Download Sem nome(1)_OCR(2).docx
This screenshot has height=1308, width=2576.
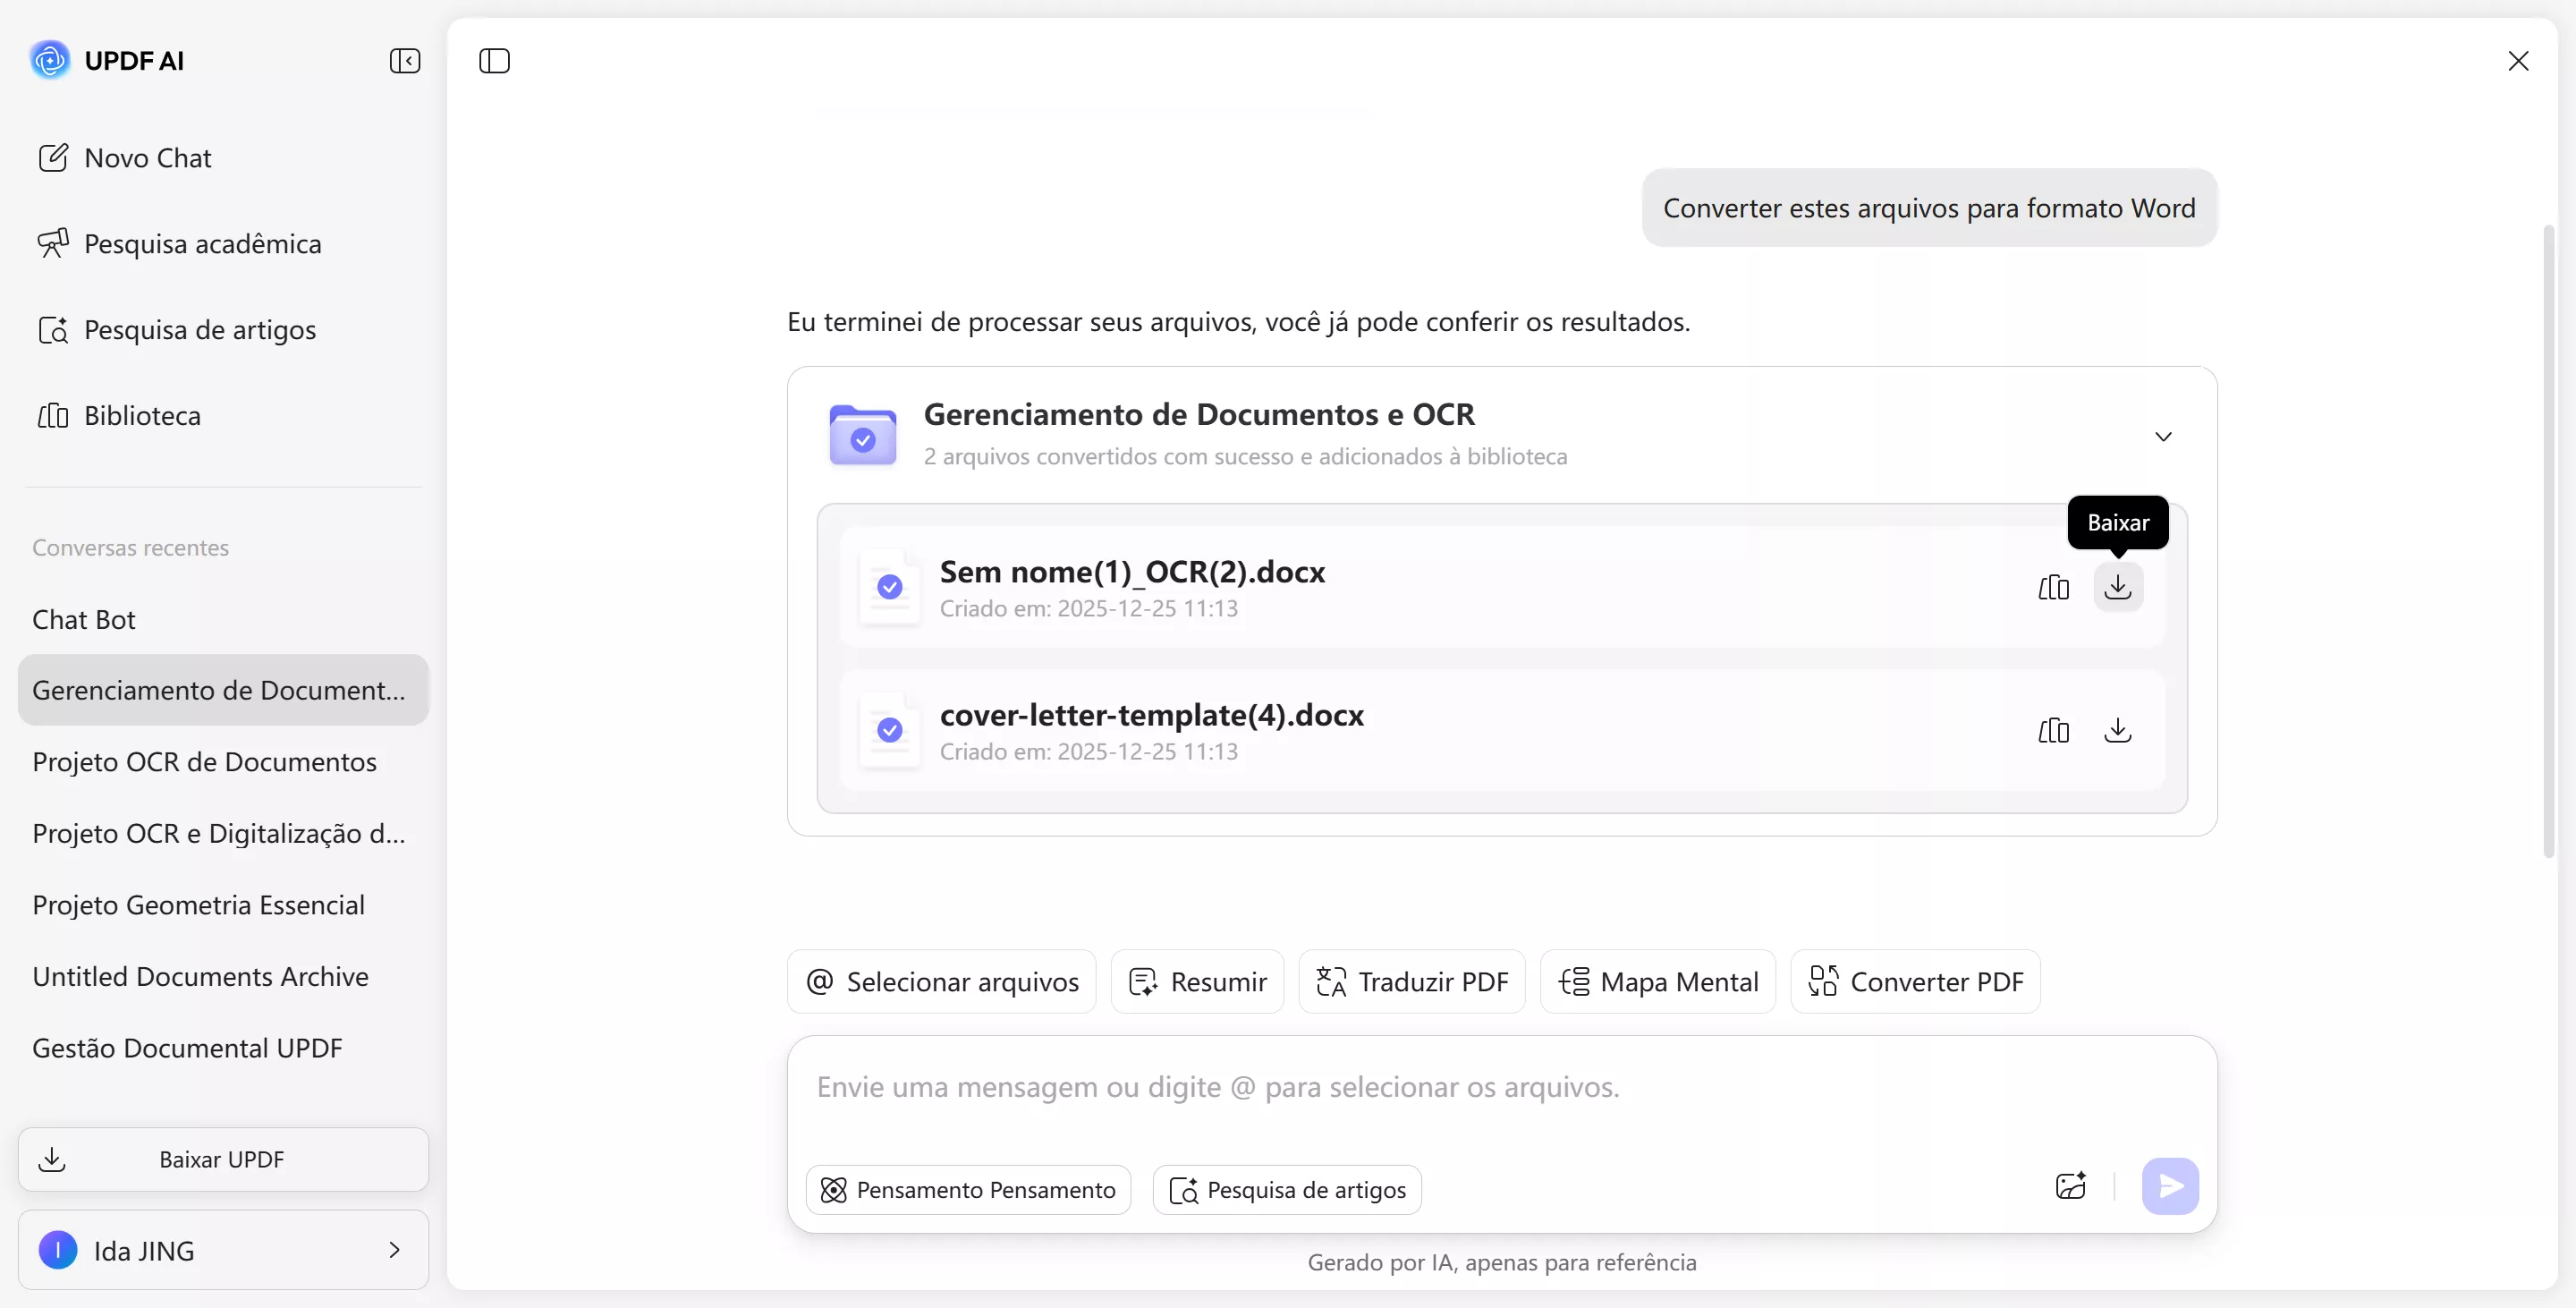coord(2118,587)
